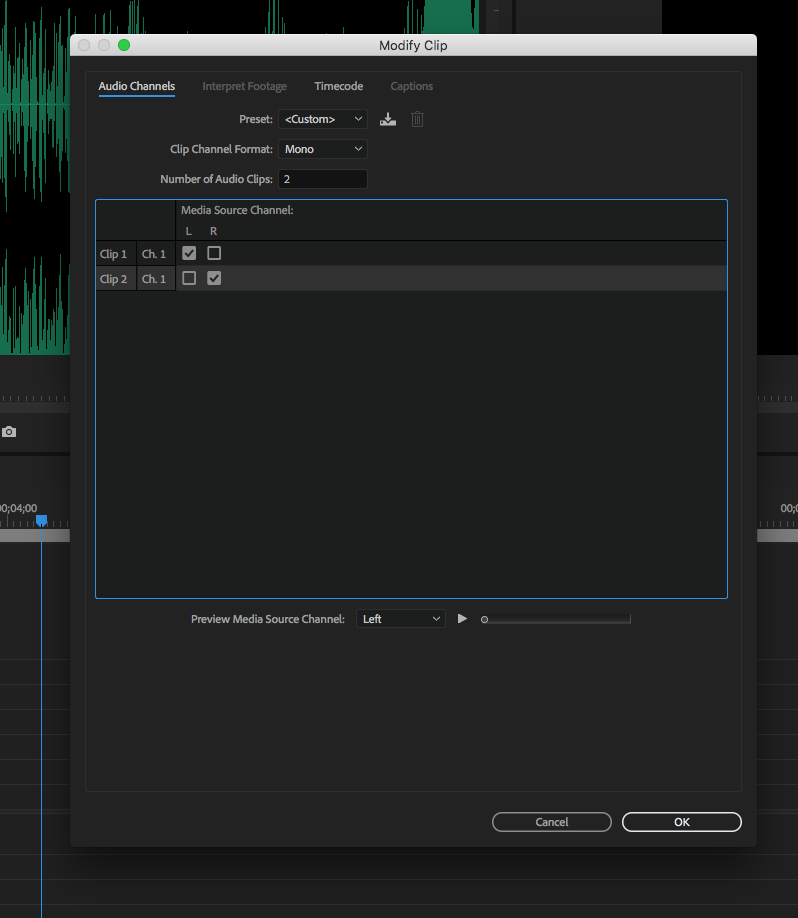The height and width of the screenshot is (918, 798).
Task: Open the Preset dropdown showing Custom
Action: [x=323, y=119]
